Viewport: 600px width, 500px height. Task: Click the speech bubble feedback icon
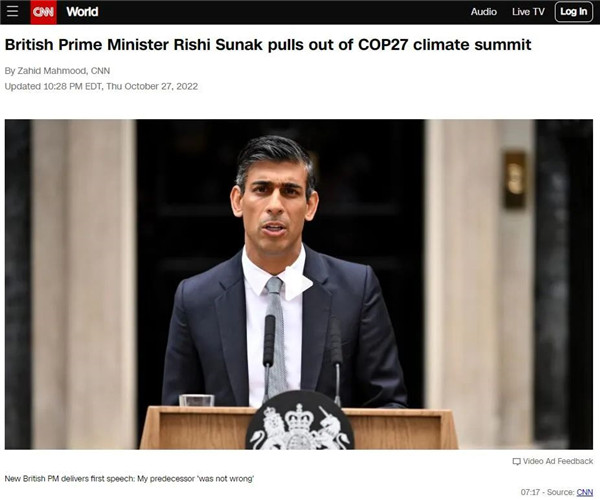click(517, 461)
